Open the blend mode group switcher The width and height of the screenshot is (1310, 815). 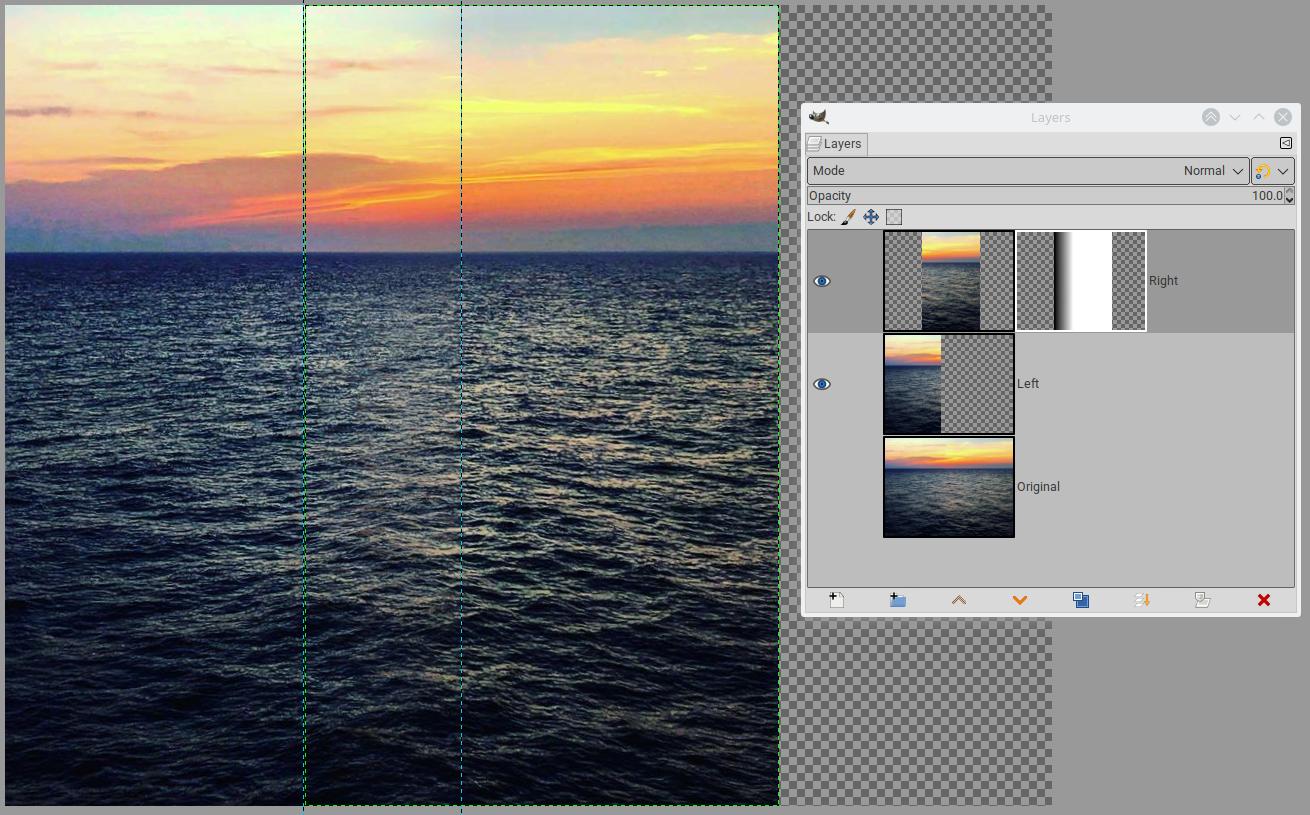(x=1273, y=171)
